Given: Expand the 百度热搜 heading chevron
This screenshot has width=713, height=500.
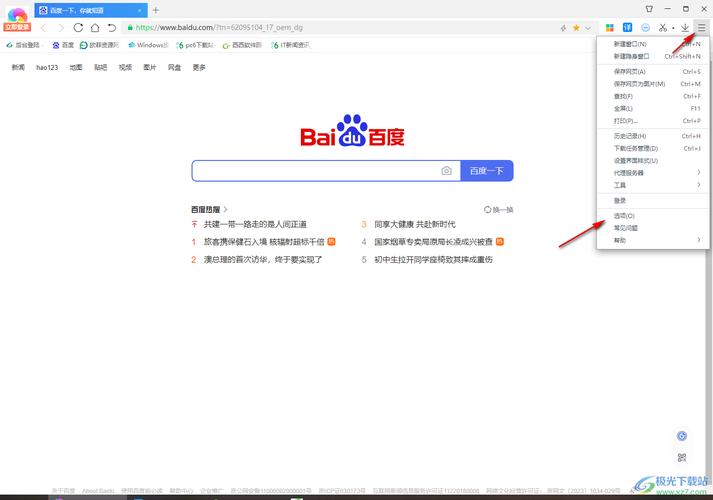Looking at the screenshot, I should coord(225,210).
